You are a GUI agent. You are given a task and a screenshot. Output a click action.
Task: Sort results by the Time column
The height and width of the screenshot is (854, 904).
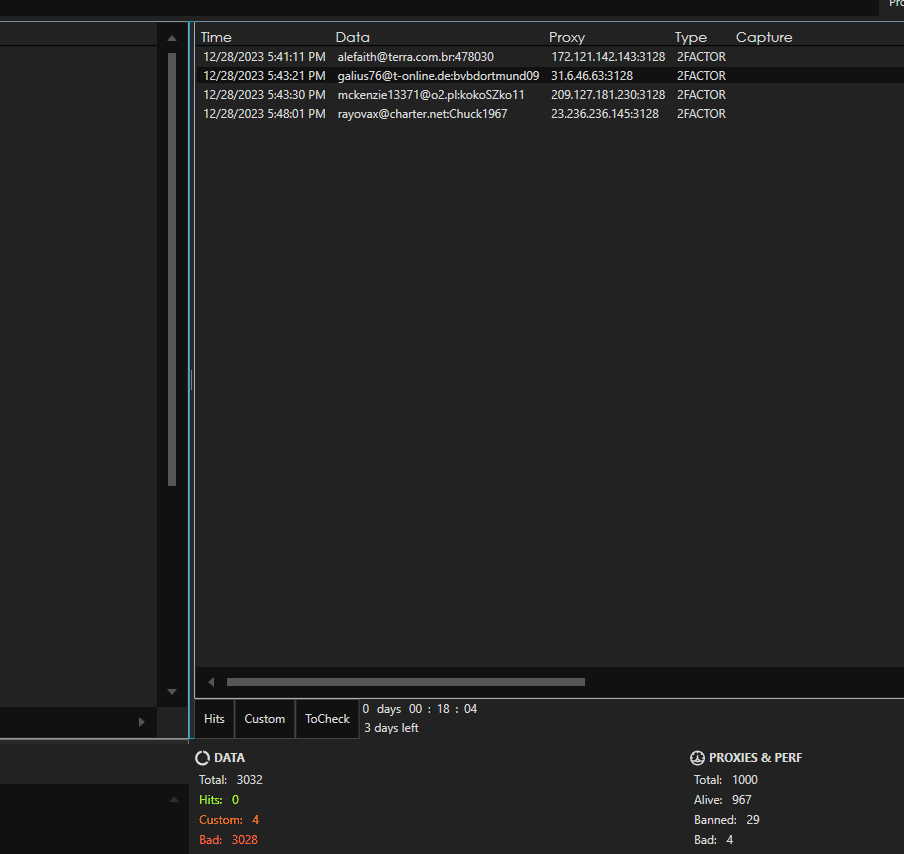pyautogui.click(x=216, y=37)
